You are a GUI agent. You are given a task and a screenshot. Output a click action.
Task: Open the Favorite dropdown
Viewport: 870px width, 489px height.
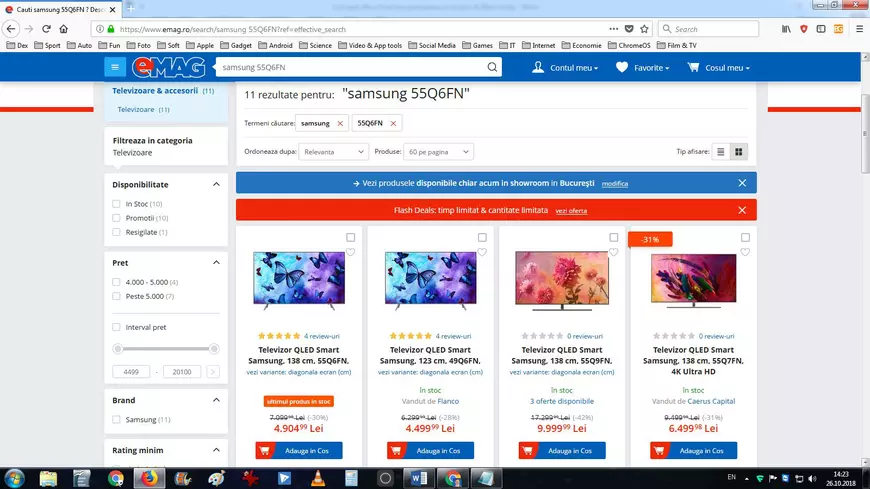coord(651,68)
